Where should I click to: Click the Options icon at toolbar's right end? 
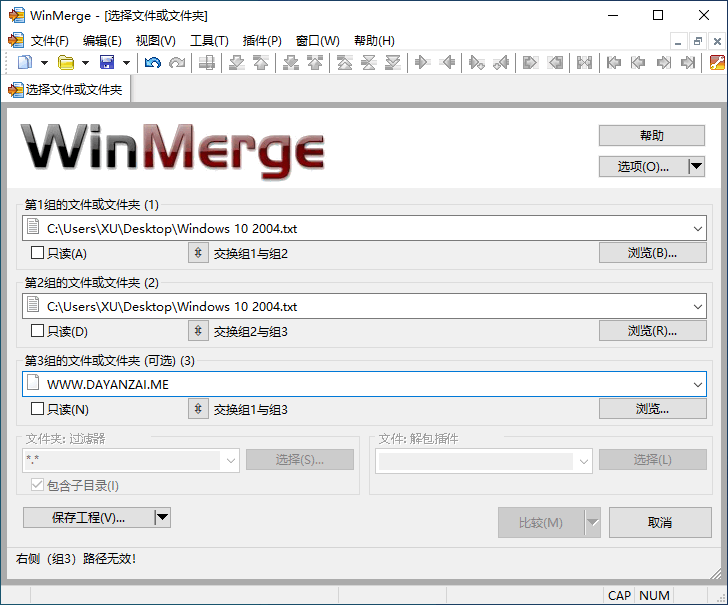[x=717, y=63]
